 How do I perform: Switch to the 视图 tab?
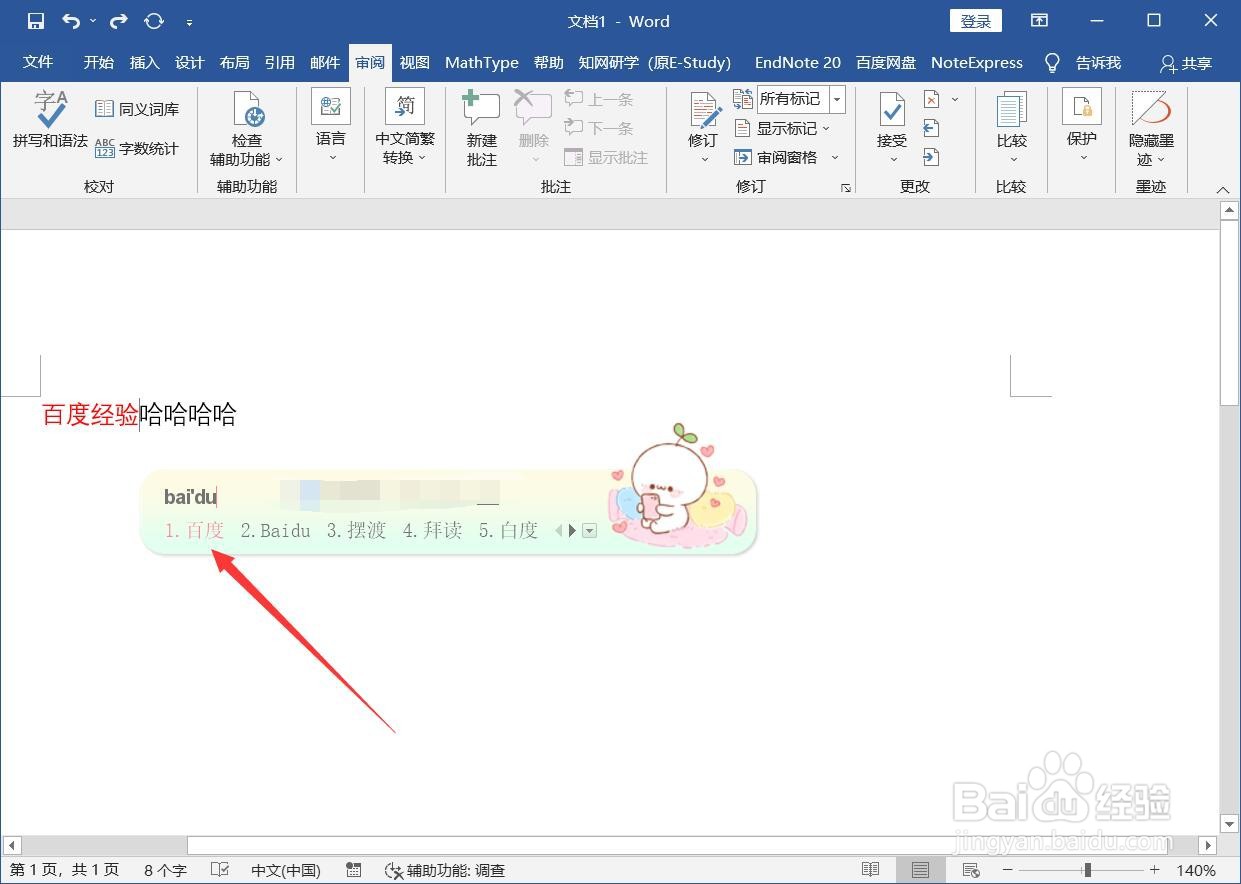[414, 62]
